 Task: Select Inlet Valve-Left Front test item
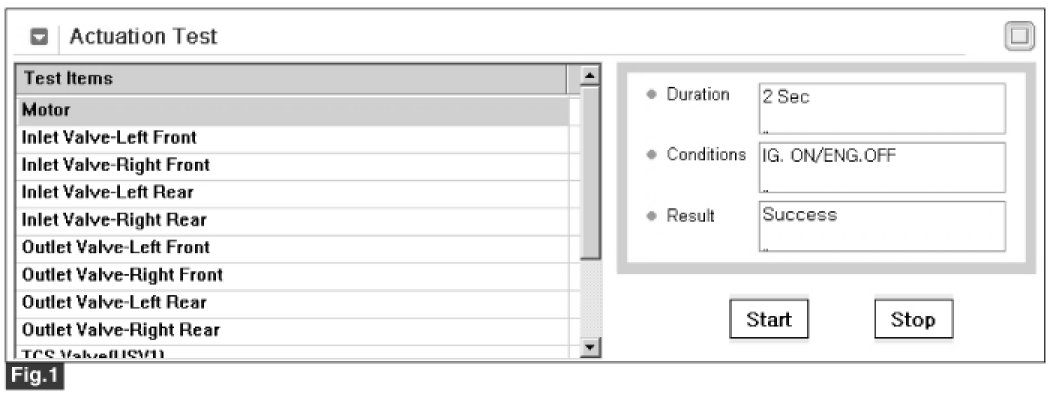pyautogui.click(x=293, y=139)
